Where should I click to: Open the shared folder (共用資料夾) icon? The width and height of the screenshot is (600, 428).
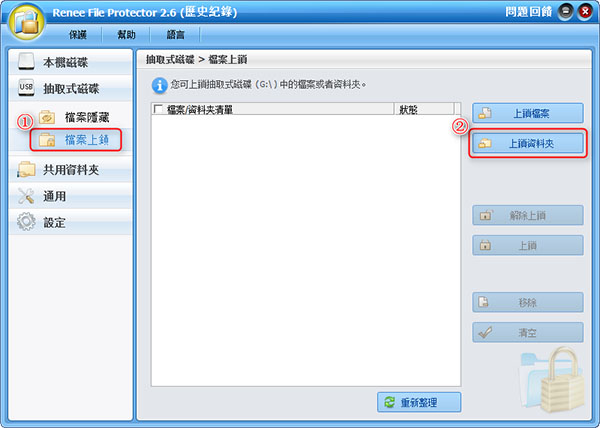click(x=26, y=169)
